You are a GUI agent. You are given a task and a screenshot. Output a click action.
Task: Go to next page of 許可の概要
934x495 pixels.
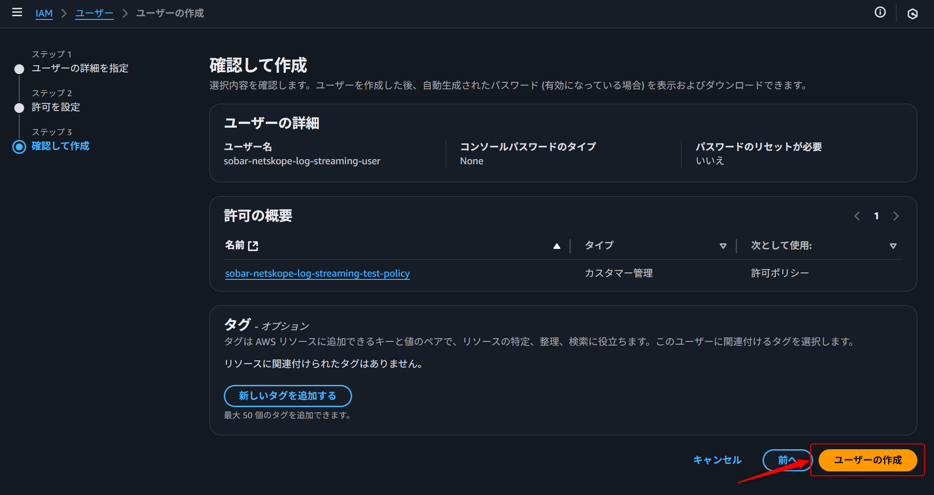pos(895,216)
